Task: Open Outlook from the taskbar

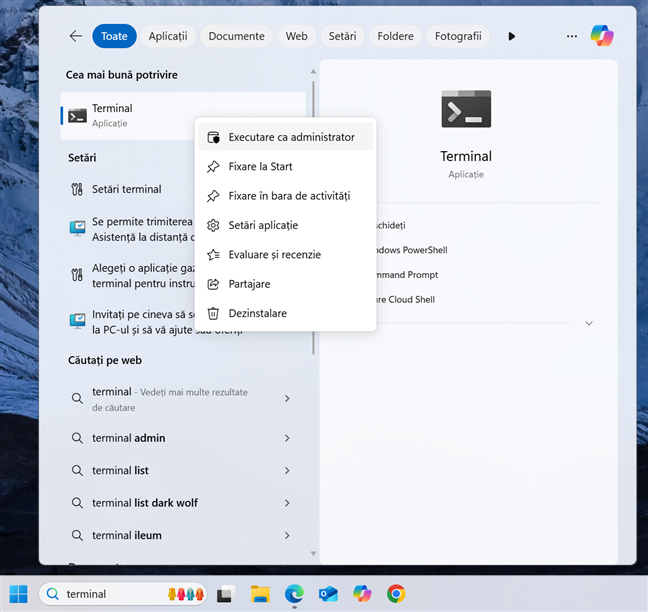Action: (x=328, y=594)
